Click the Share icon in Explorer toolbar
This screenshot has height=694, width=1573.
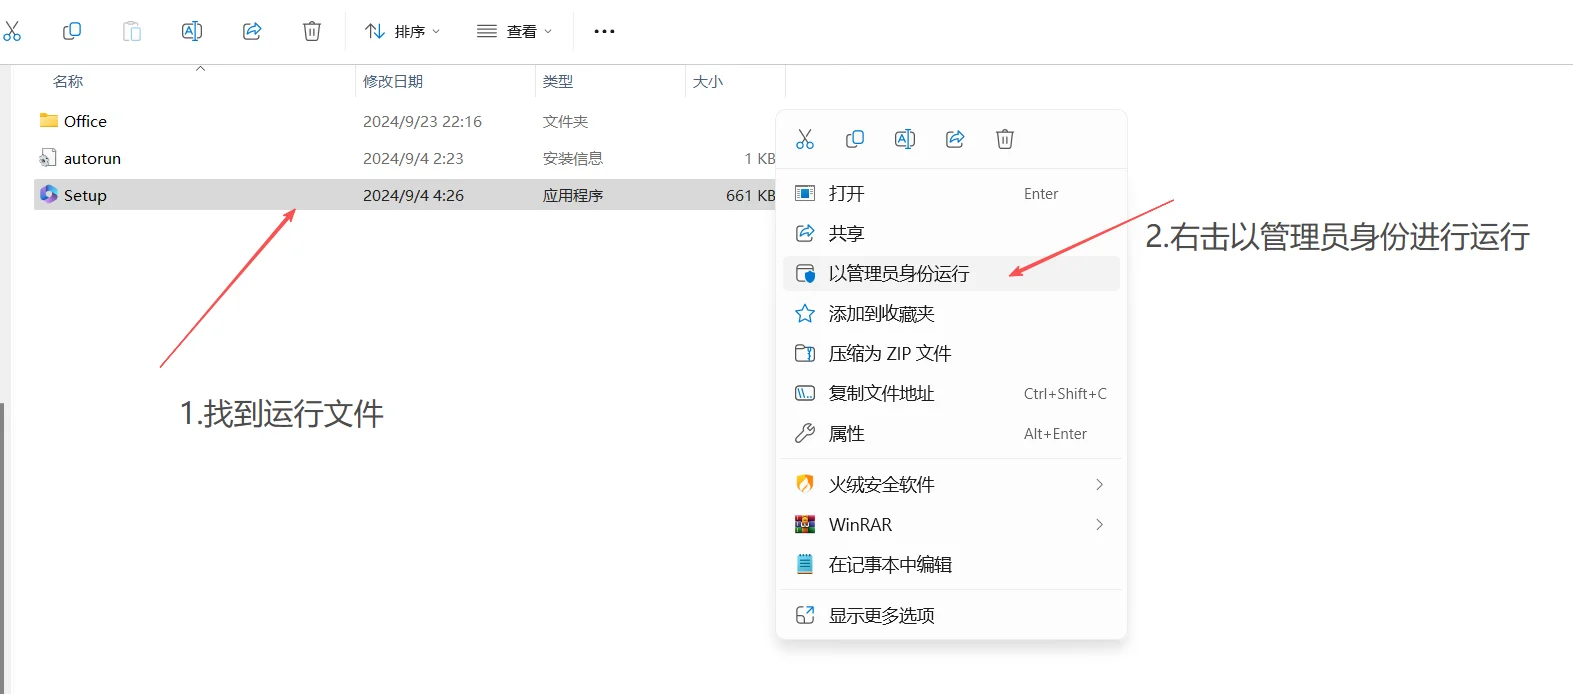pos(252,31)
